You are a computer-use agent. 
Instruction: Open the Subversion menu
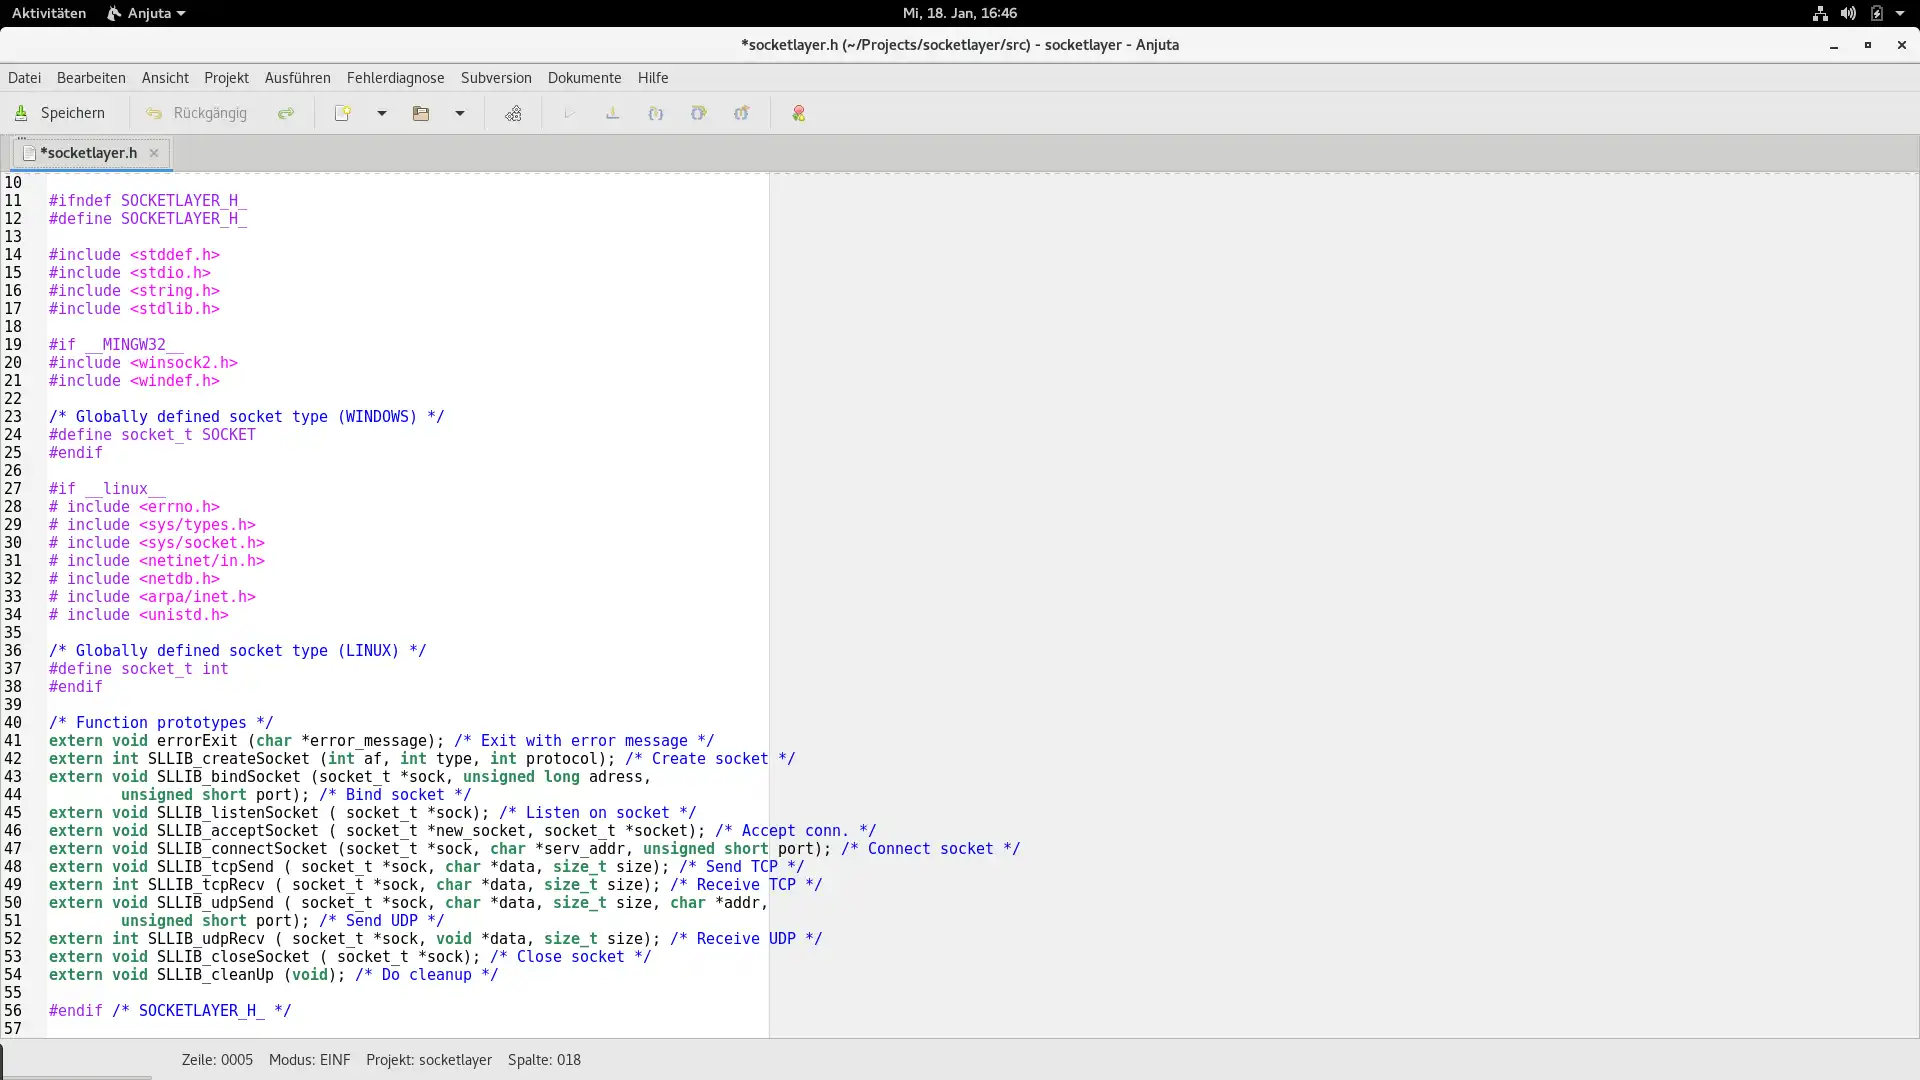pyautogui.click(x=496, y=78)
